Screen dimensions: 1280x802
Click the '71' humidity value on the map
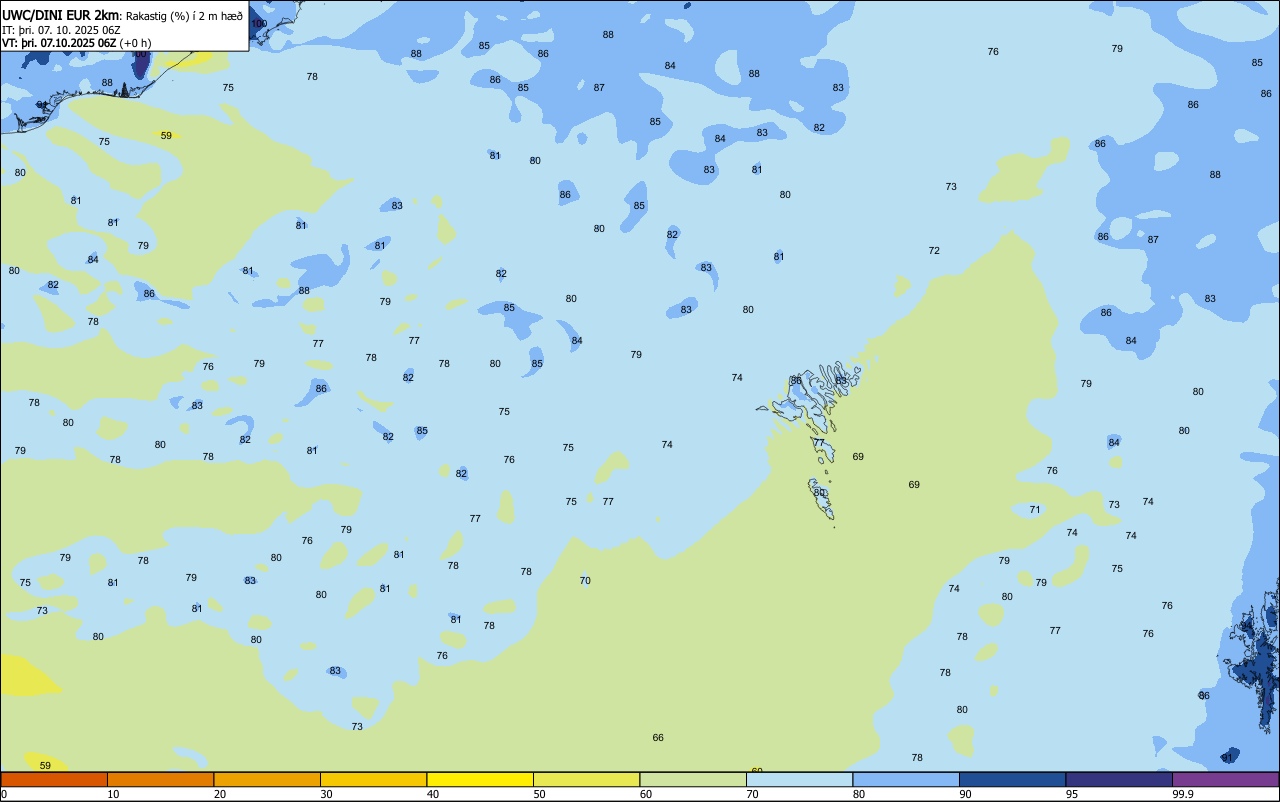(1035, 510)
